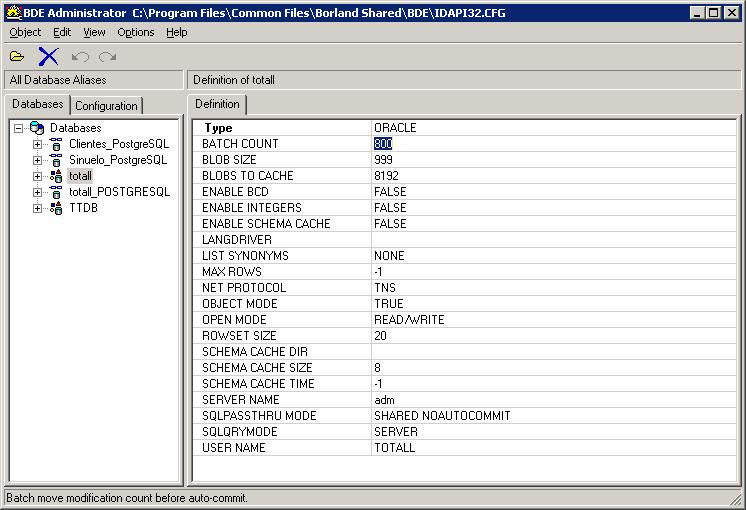Switch to the Configuration tab
The height and width of the screenshot is (510, 746).
(106, 105)
